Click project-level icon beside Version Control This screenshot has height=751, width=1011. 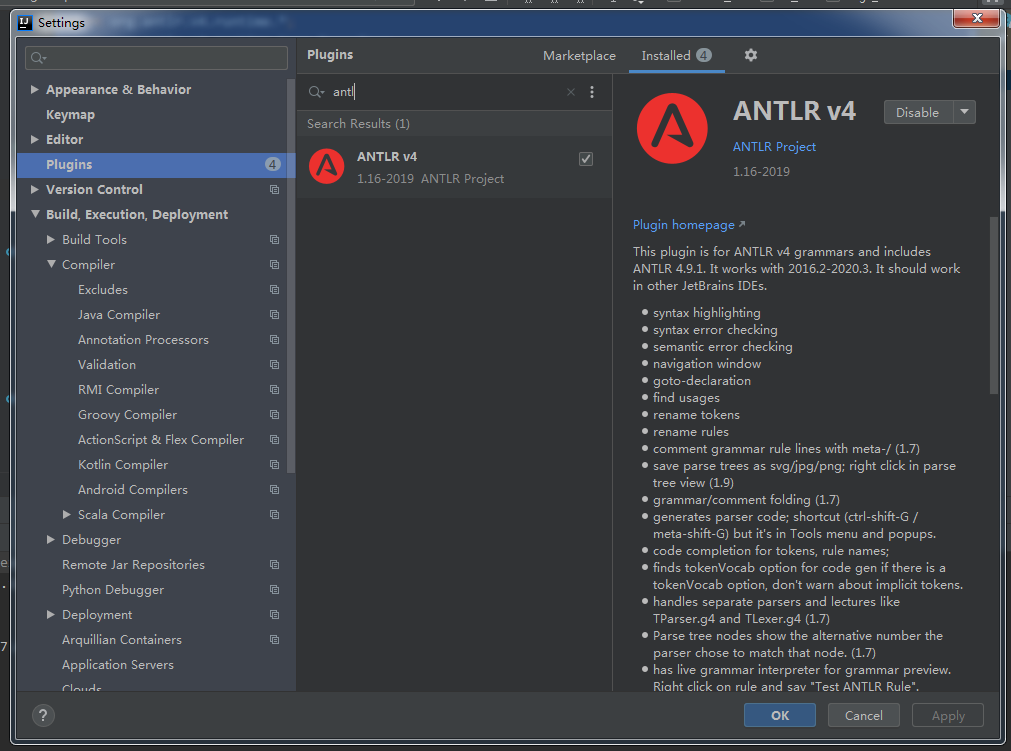point(274,190)
